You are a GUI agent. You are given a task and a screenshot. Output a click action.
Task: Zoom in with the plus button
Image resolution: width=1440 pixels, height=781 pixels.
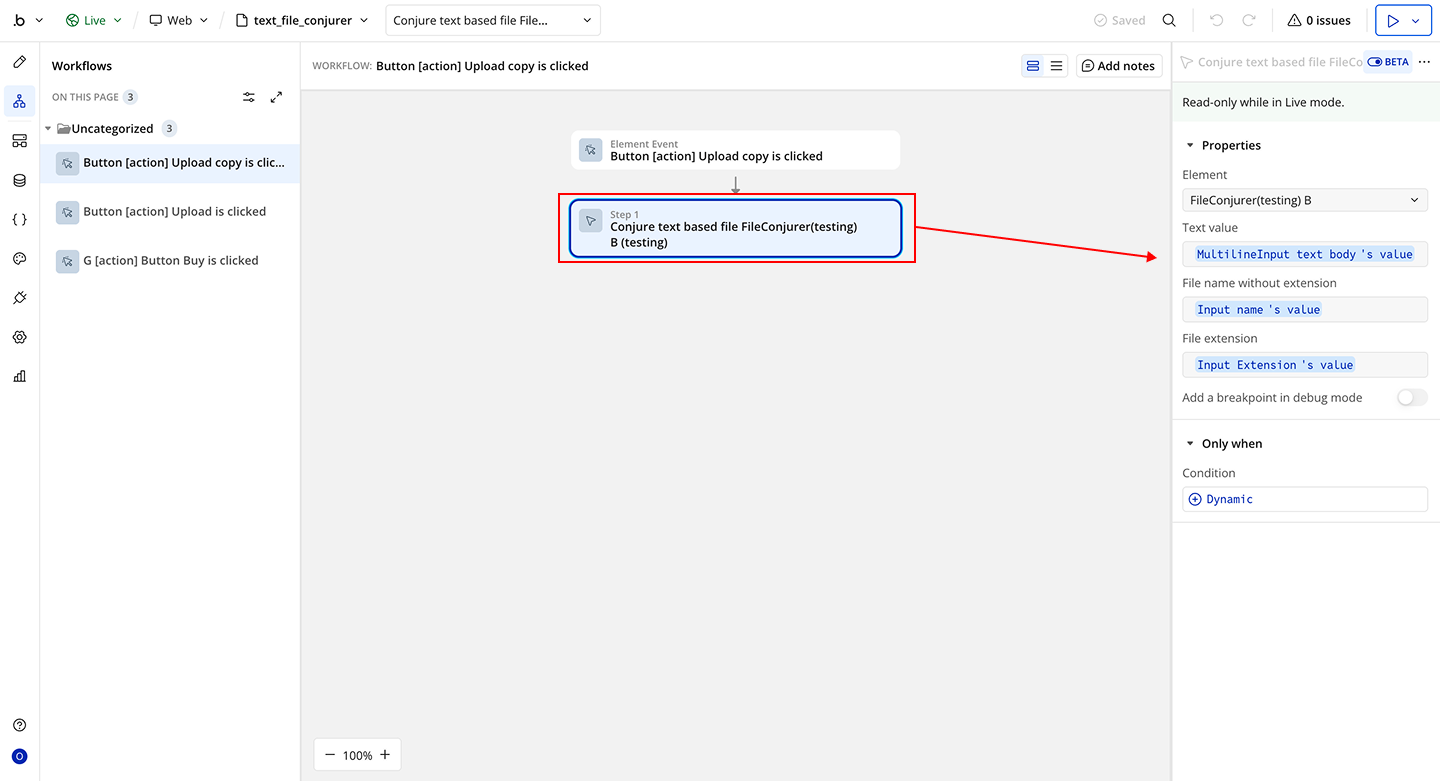(x=384, y=755)
